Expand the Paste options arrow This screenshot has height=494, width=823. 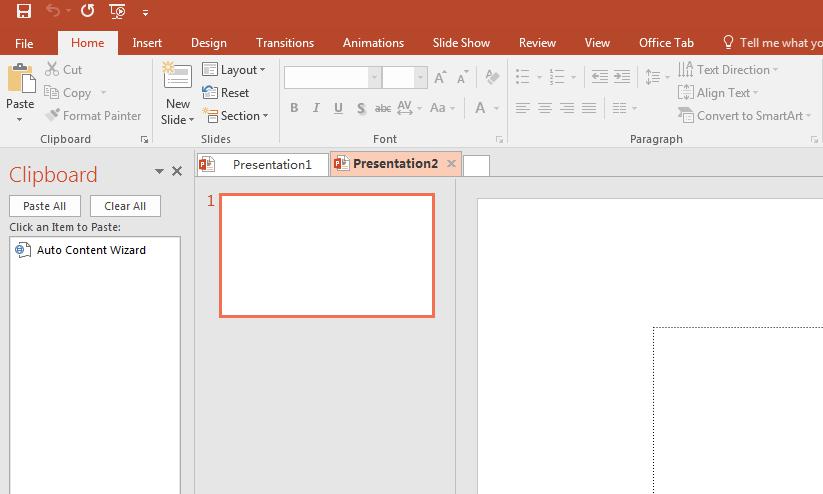(x=20, y=120)
